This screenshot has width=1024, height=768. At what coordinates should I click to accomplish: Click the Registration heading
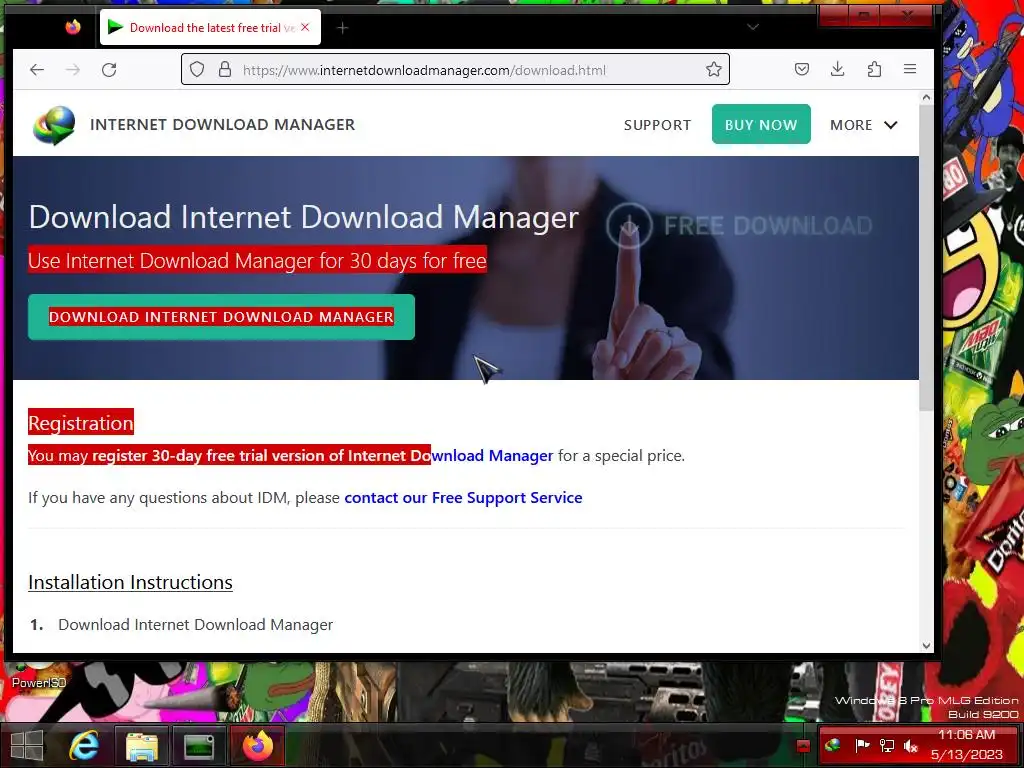pos(81,423)
